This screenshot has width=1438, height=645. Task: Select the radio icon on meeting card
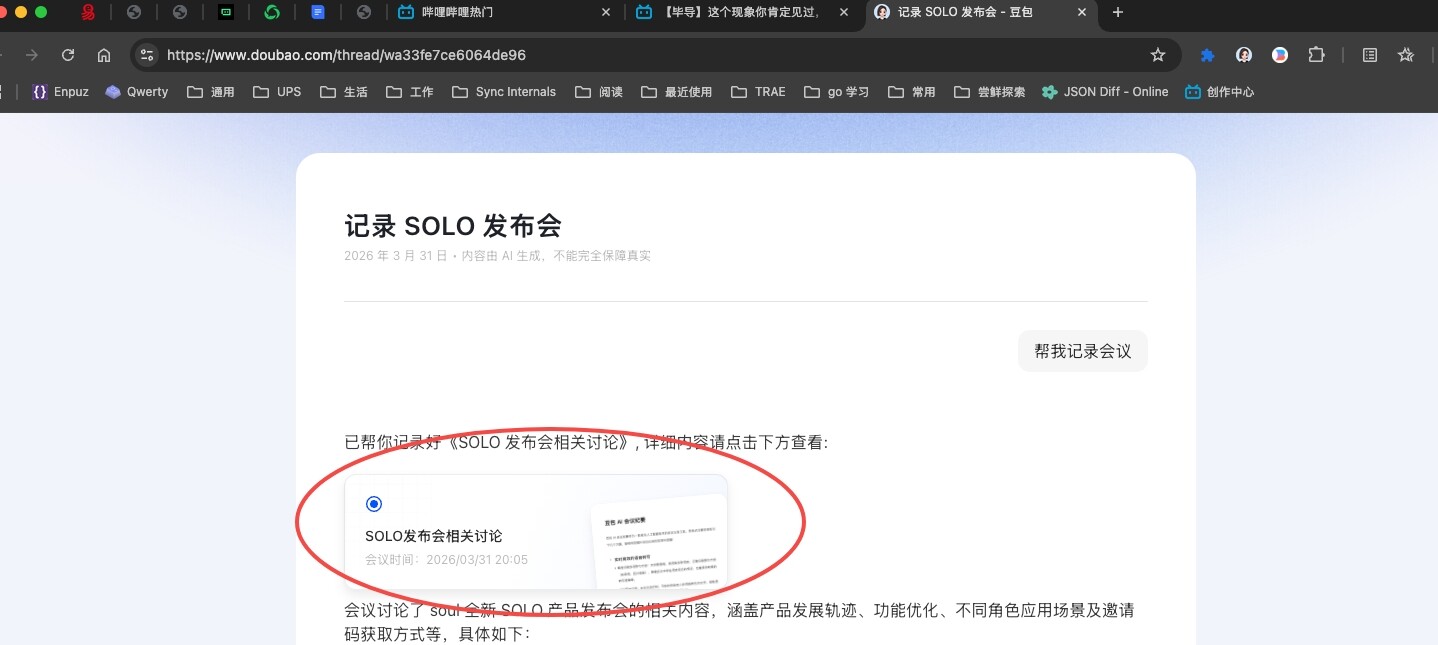[374, 504]
